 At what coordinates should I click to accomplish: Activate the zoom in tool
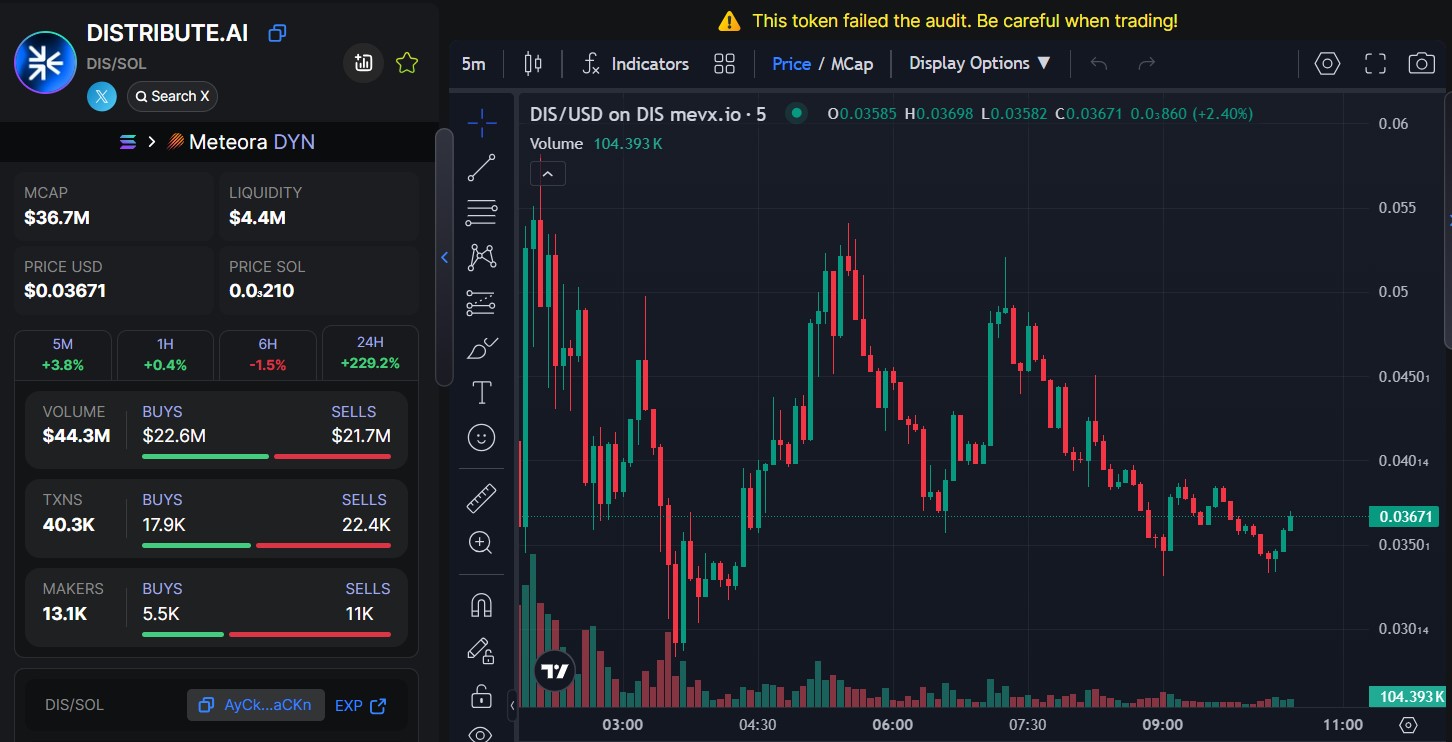point(482,543)
